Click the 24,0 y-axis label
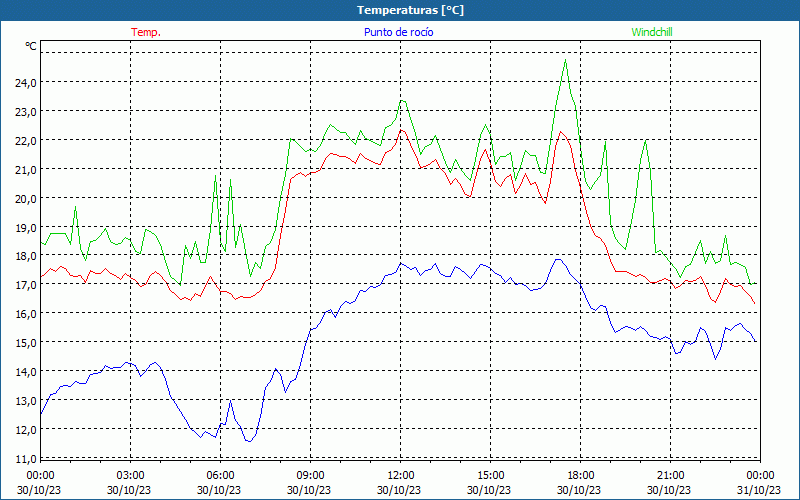Image resolution: width=800 pixels, height=500 pixels. (x=26, y=83)
